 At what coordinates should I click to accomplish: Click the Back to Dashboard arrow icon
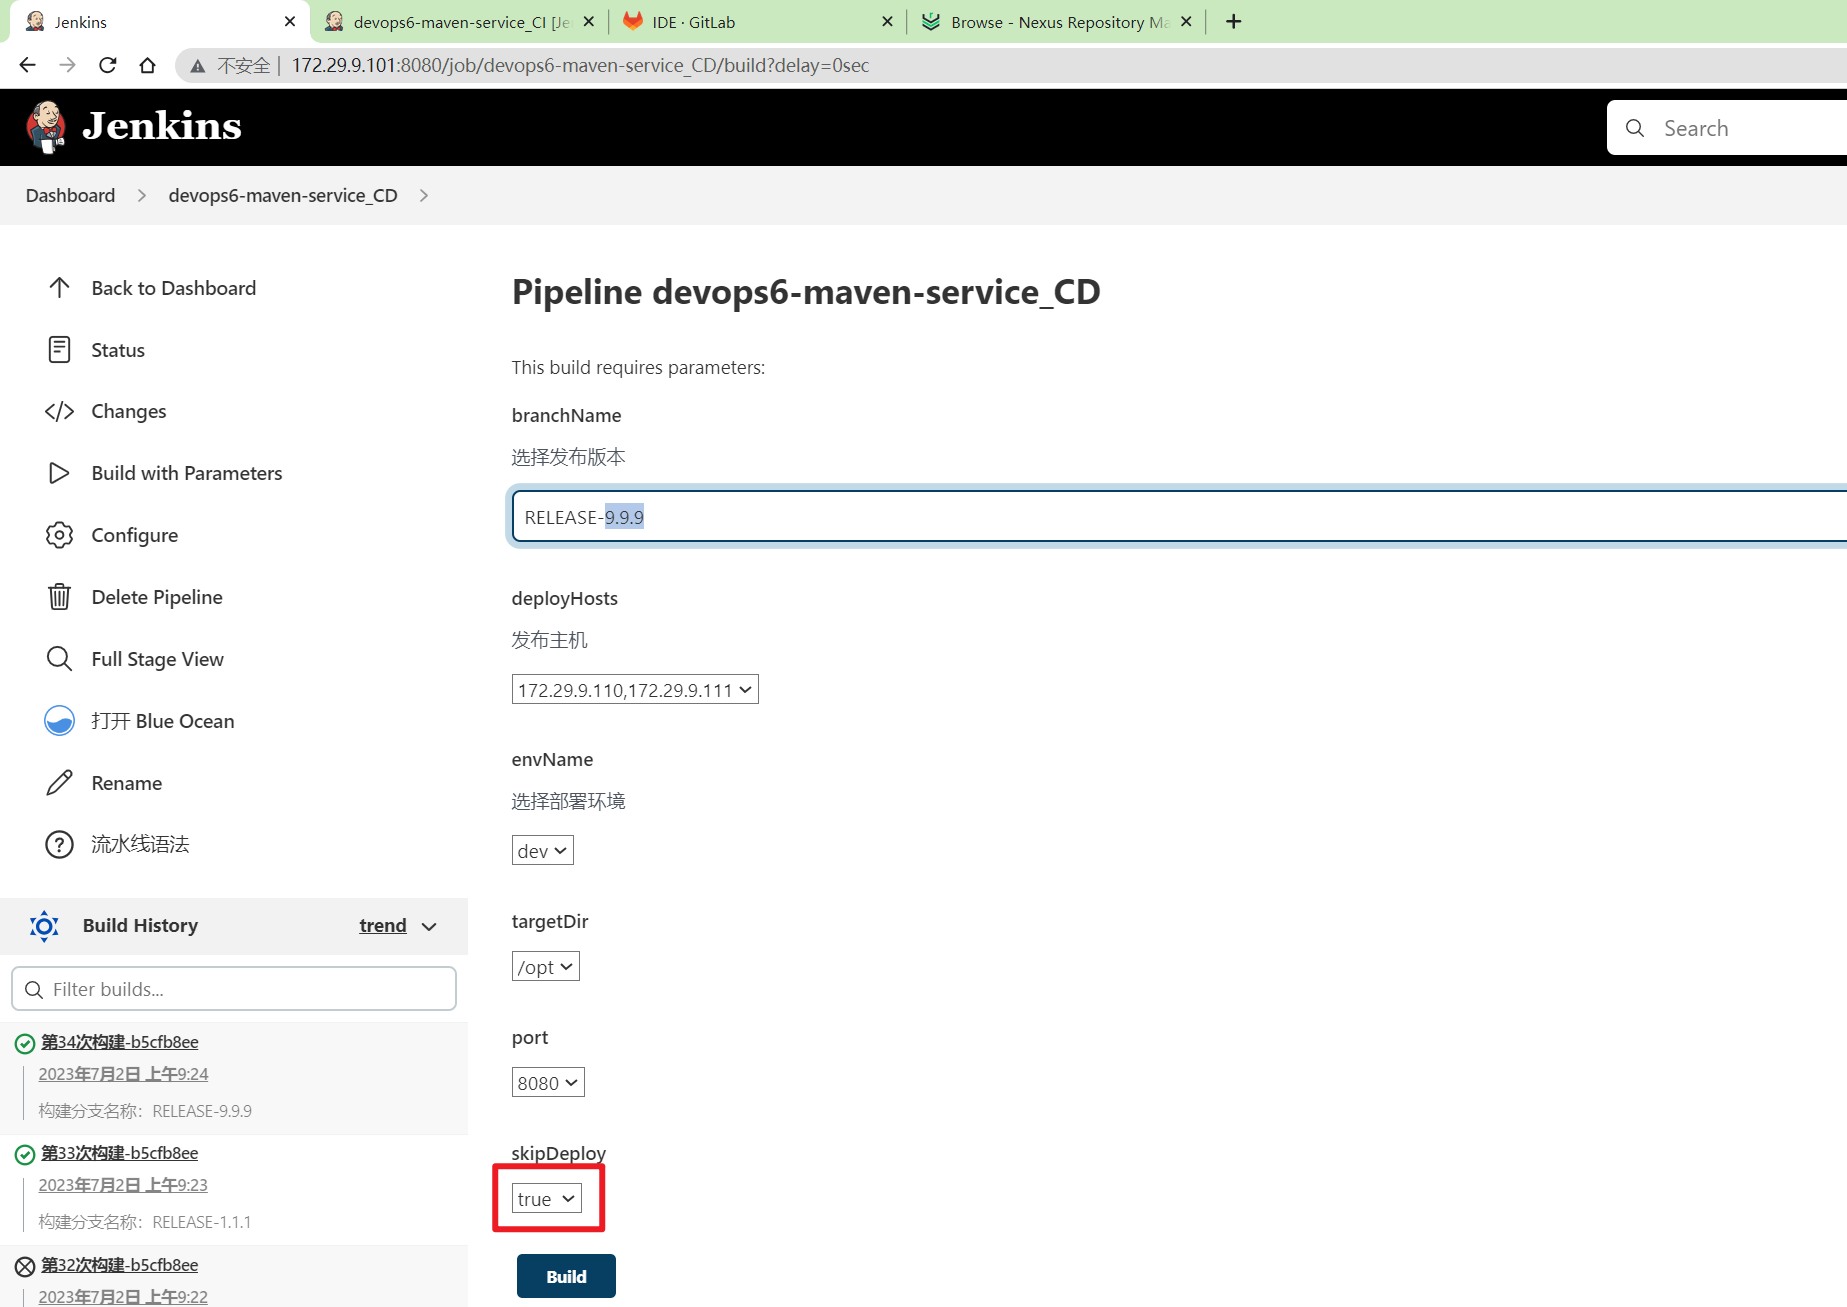coord(59,288)
